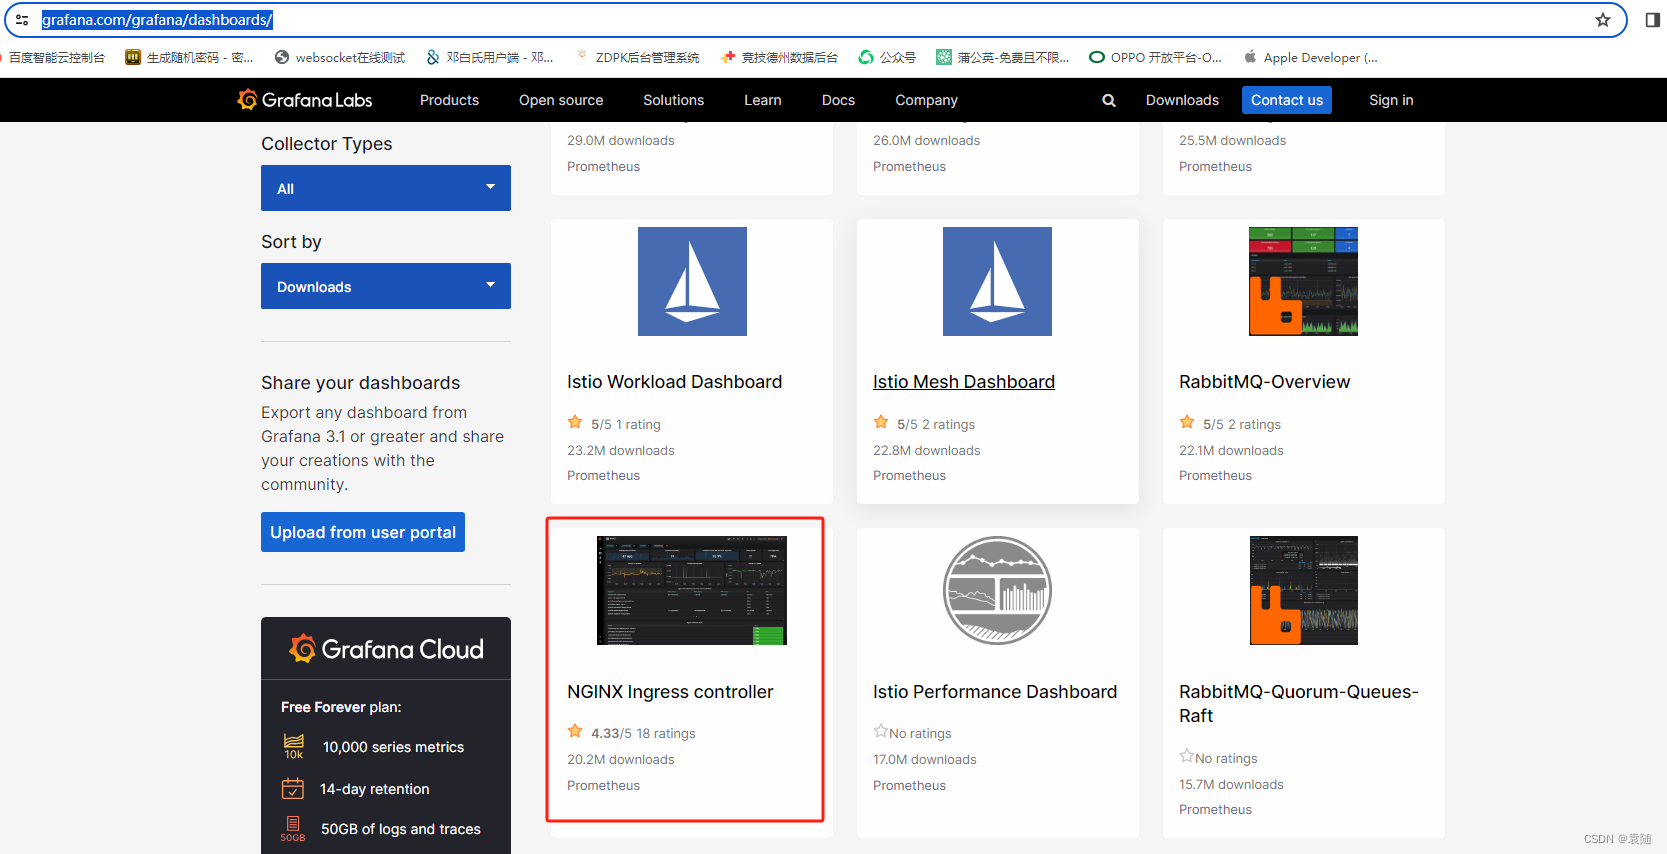Click site info icon in address bar
The width and height of the screenshot is (1667, 854).
click(22, 20)
